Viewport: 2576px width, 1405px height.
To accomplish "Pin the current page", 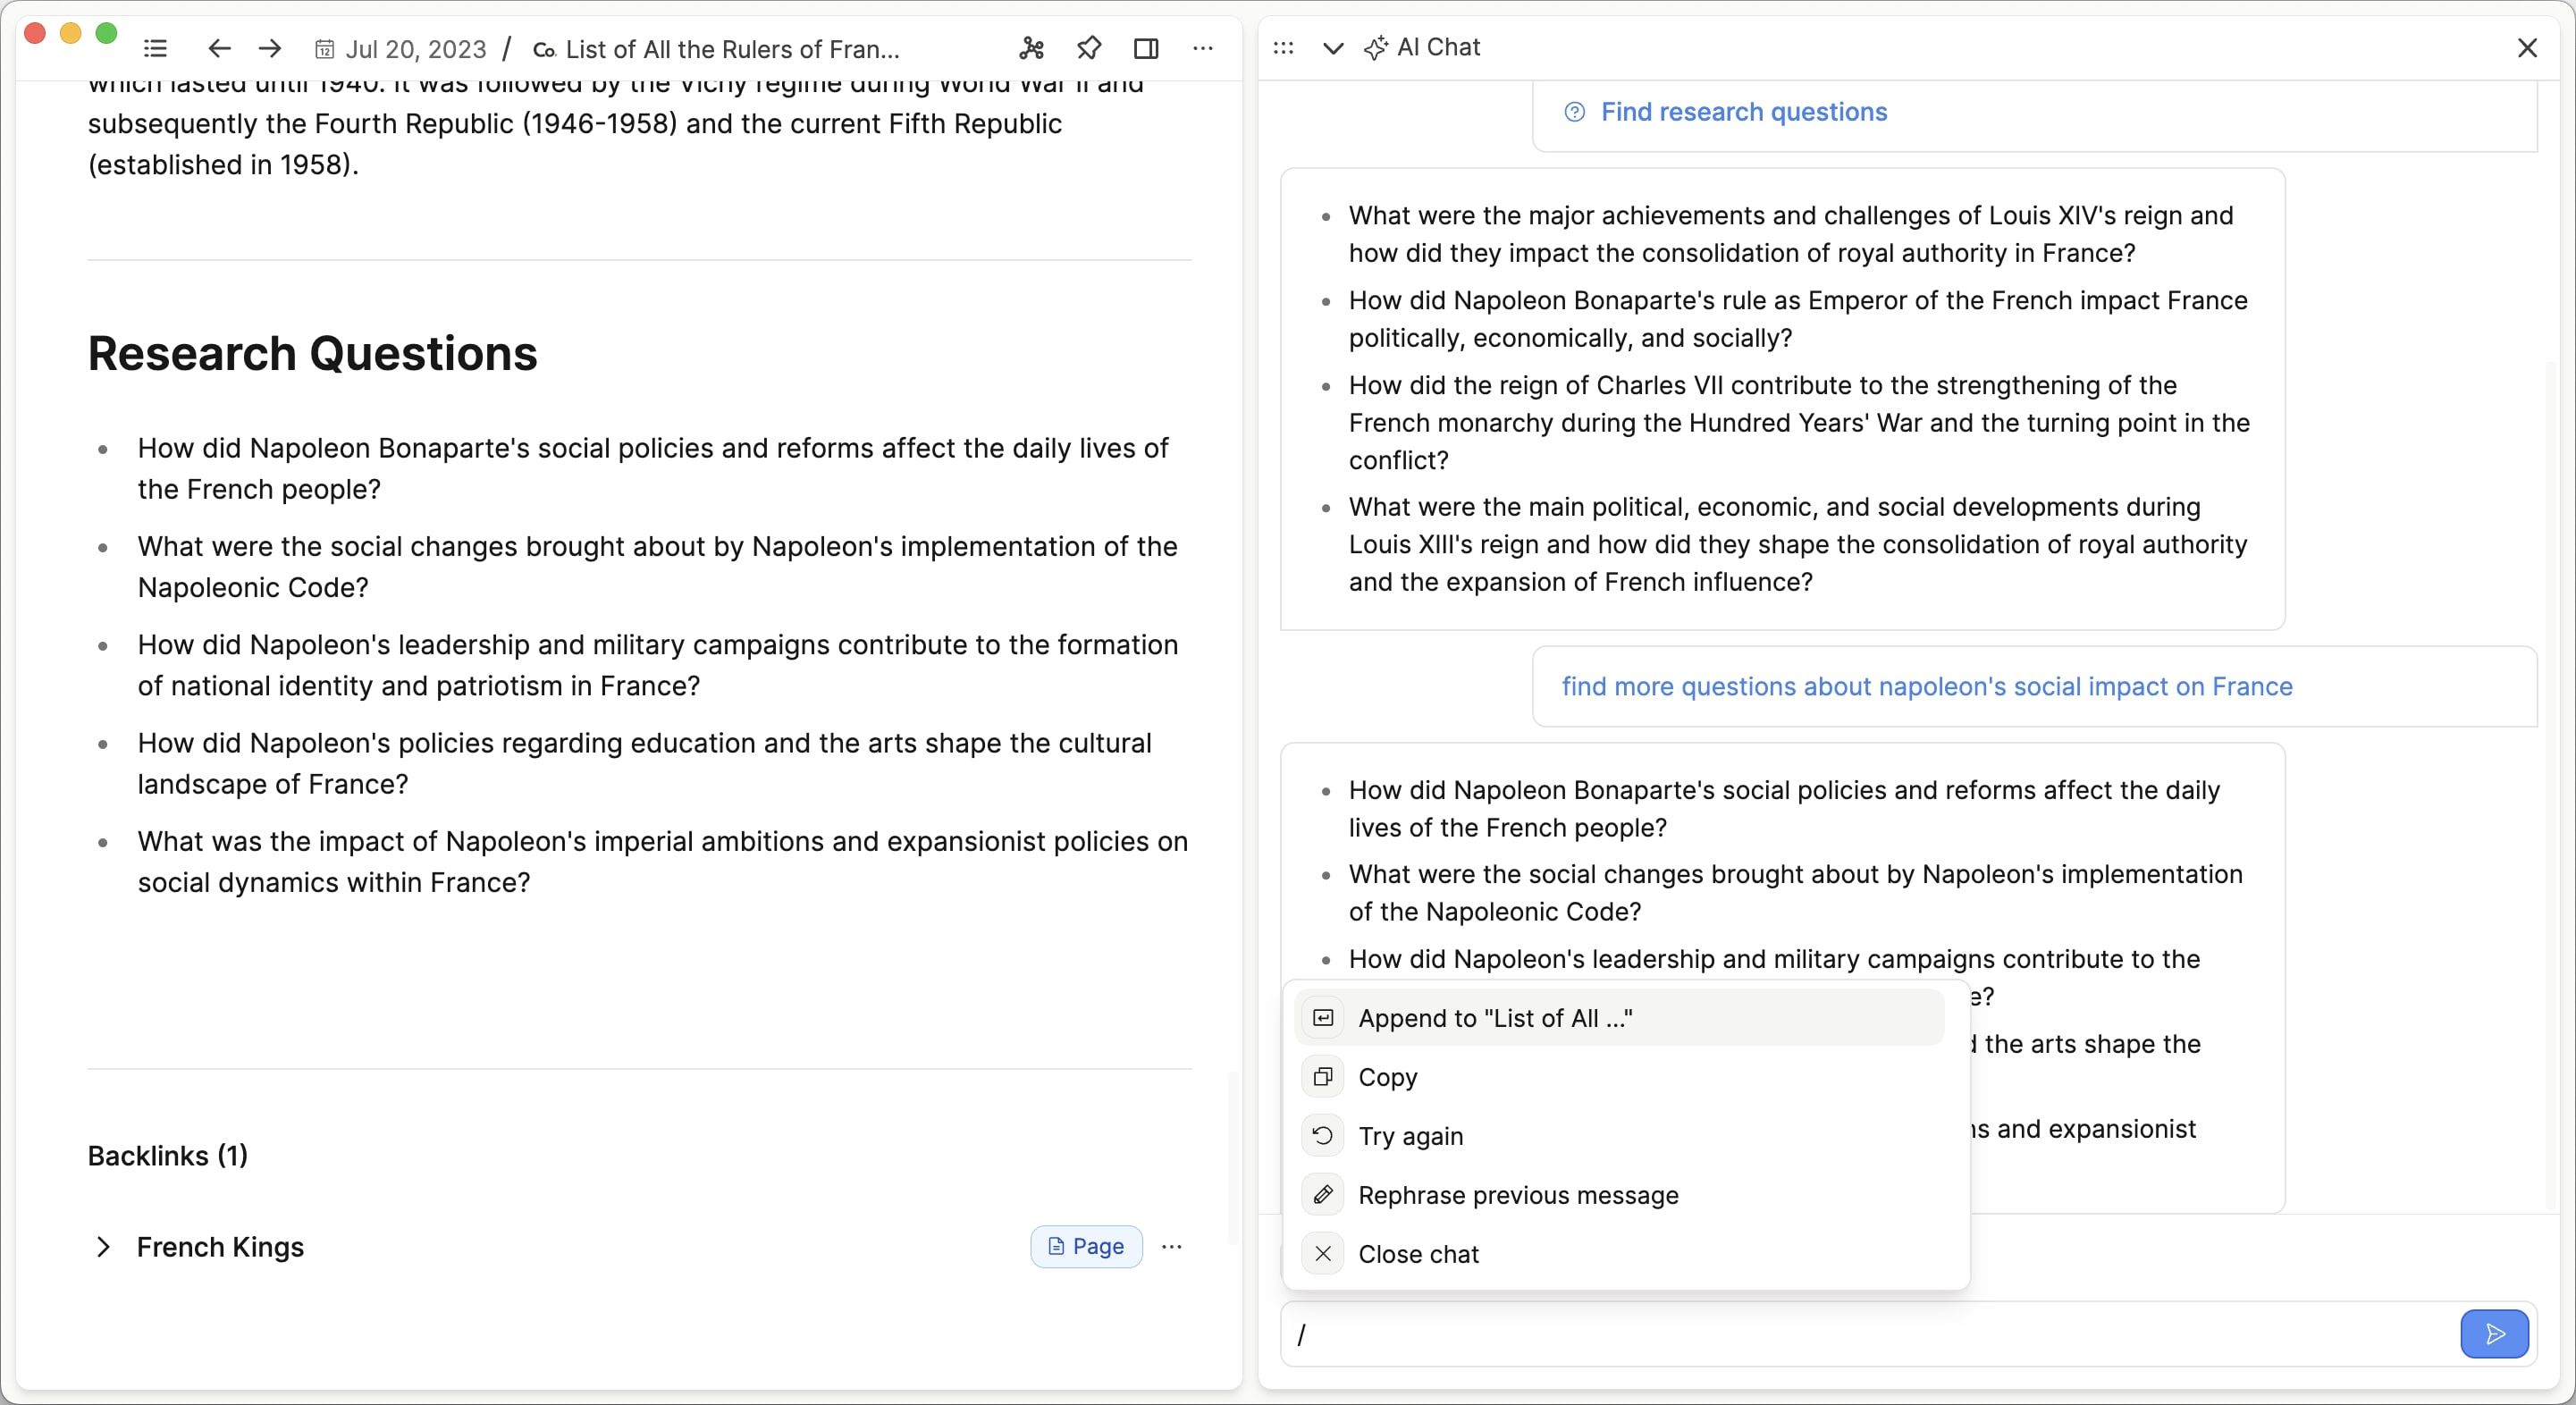I will [1089, 48].
